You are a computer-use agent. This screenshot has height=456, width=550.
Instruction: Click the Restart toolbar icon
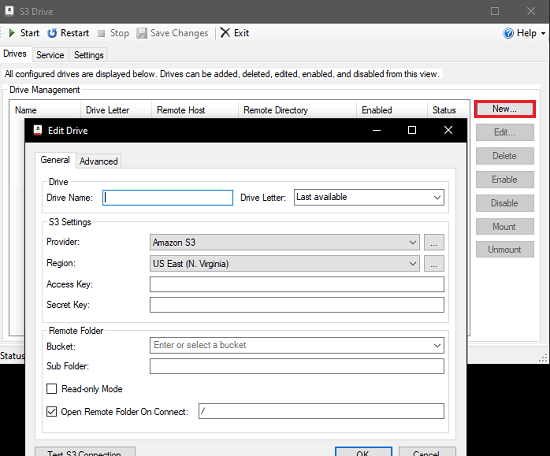(52, 33)
